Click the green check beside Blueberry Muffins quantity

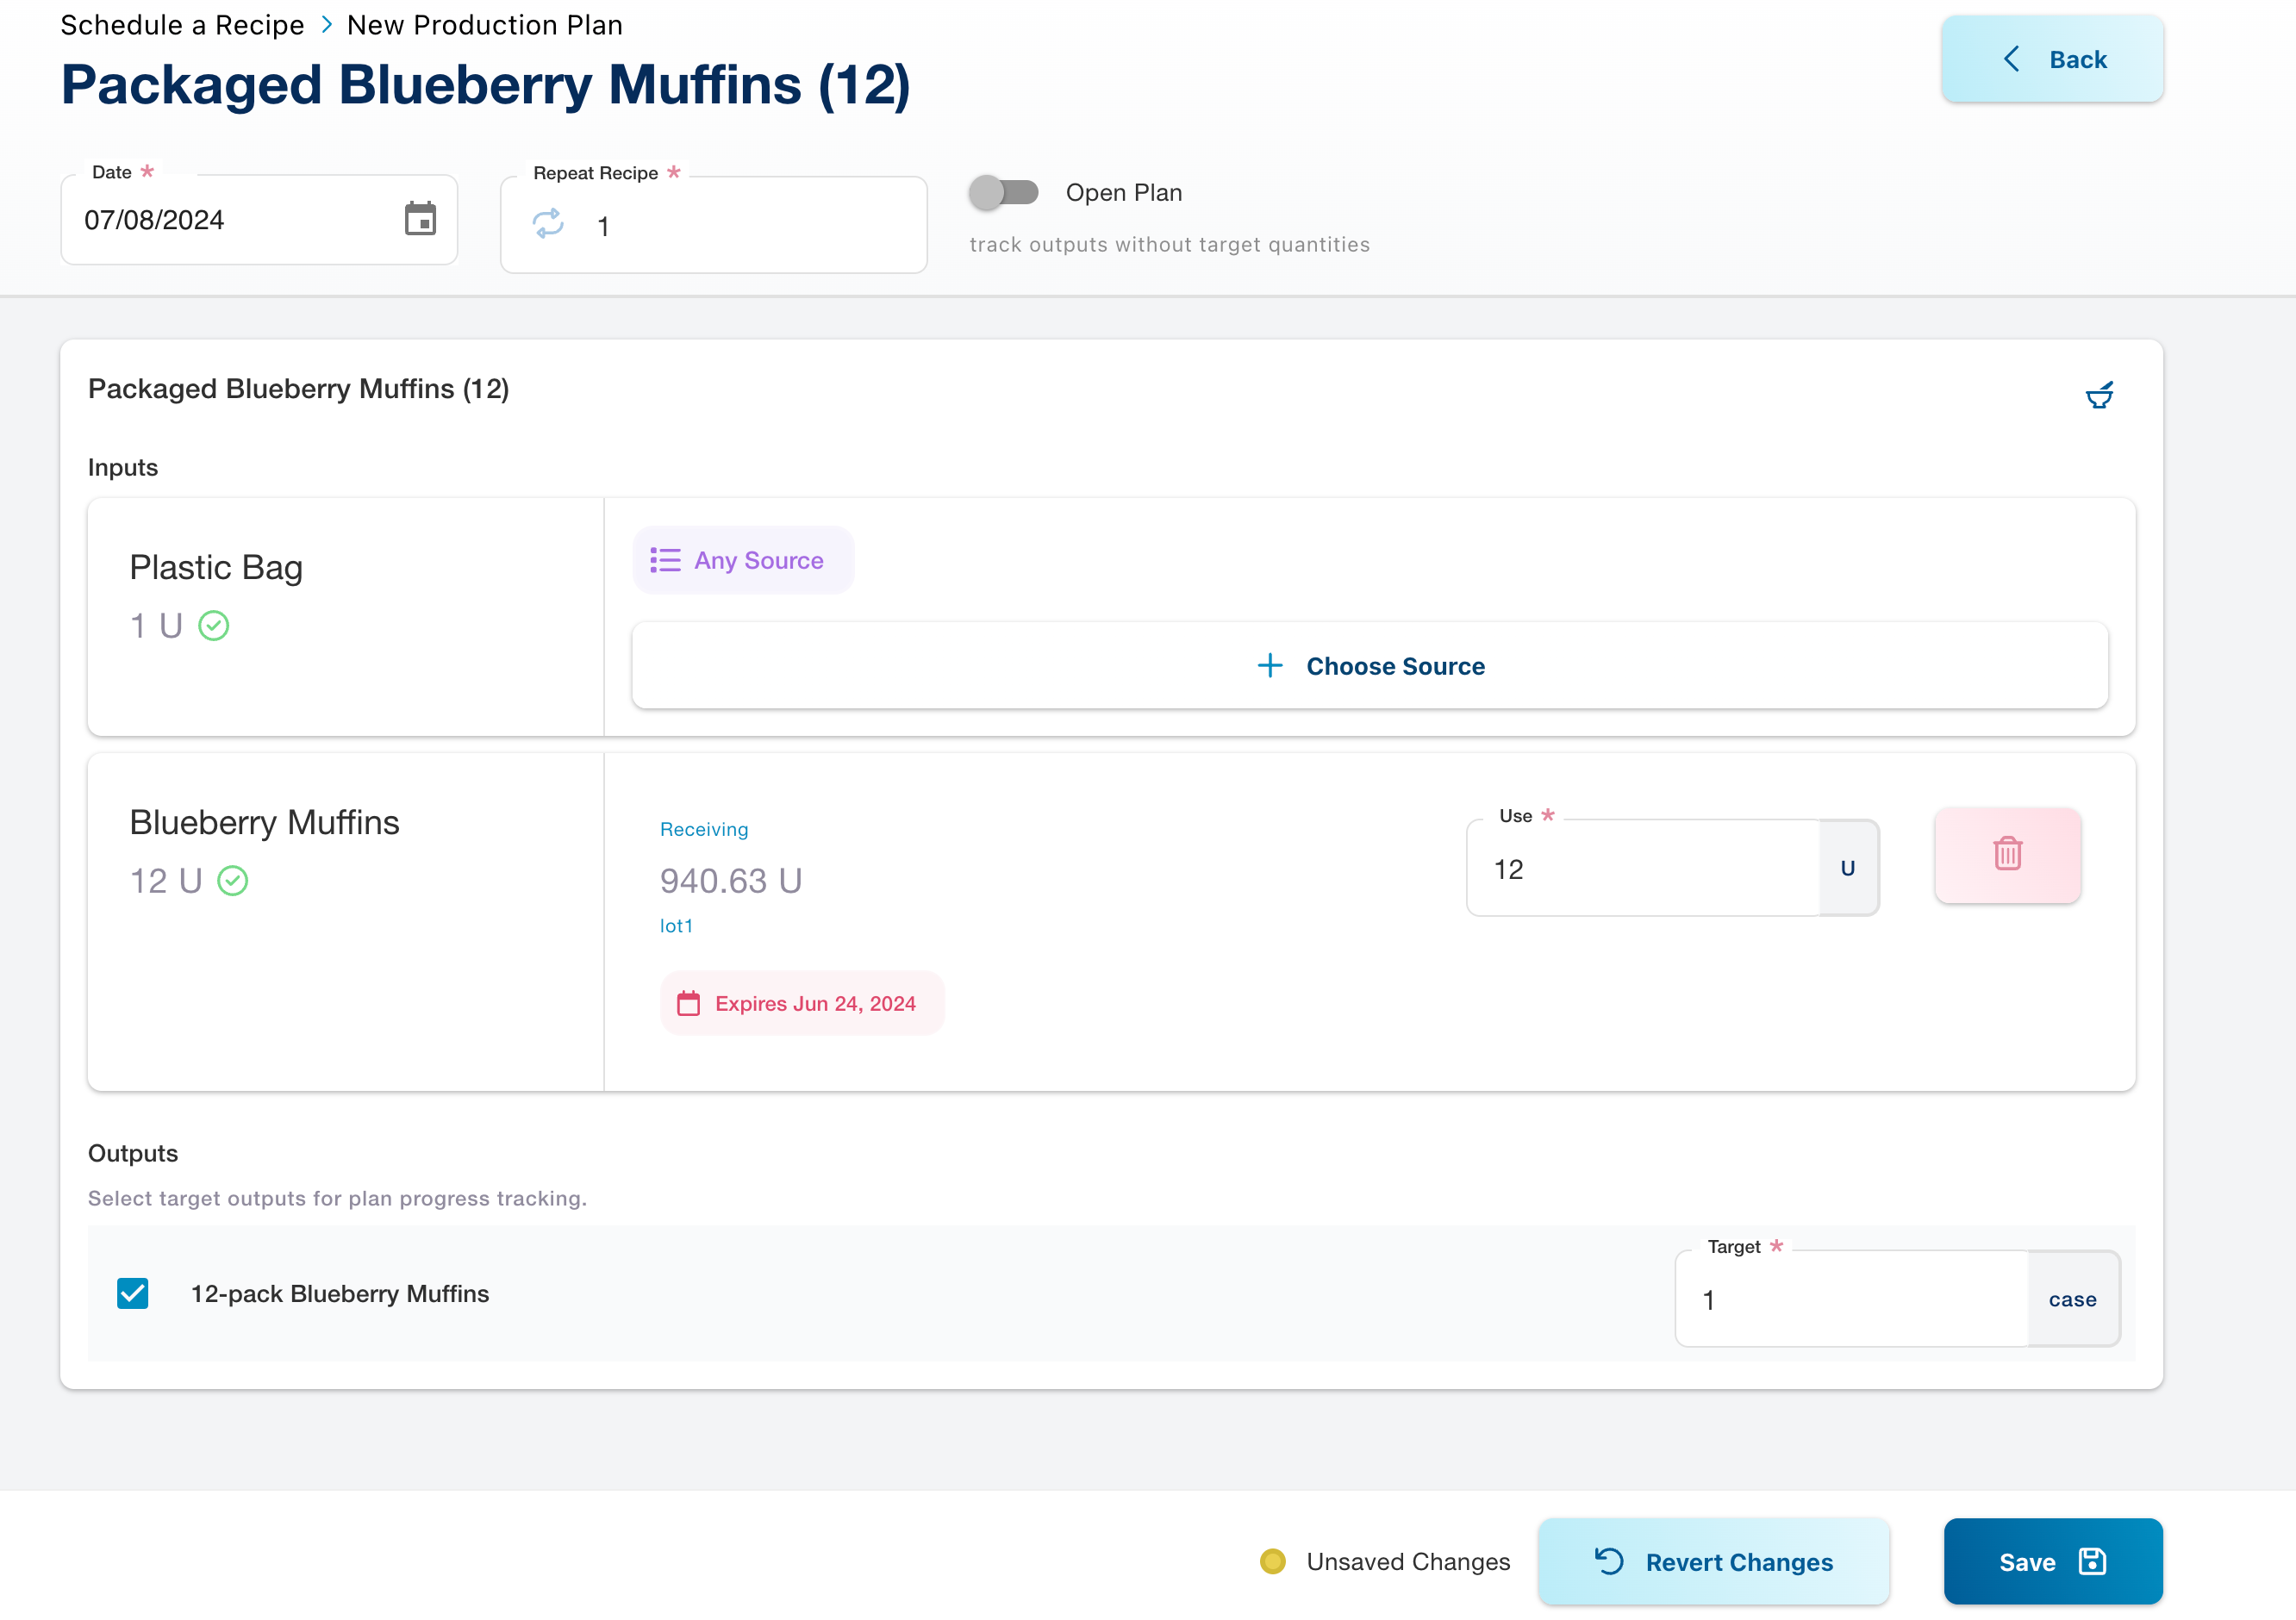click(233, 881)
